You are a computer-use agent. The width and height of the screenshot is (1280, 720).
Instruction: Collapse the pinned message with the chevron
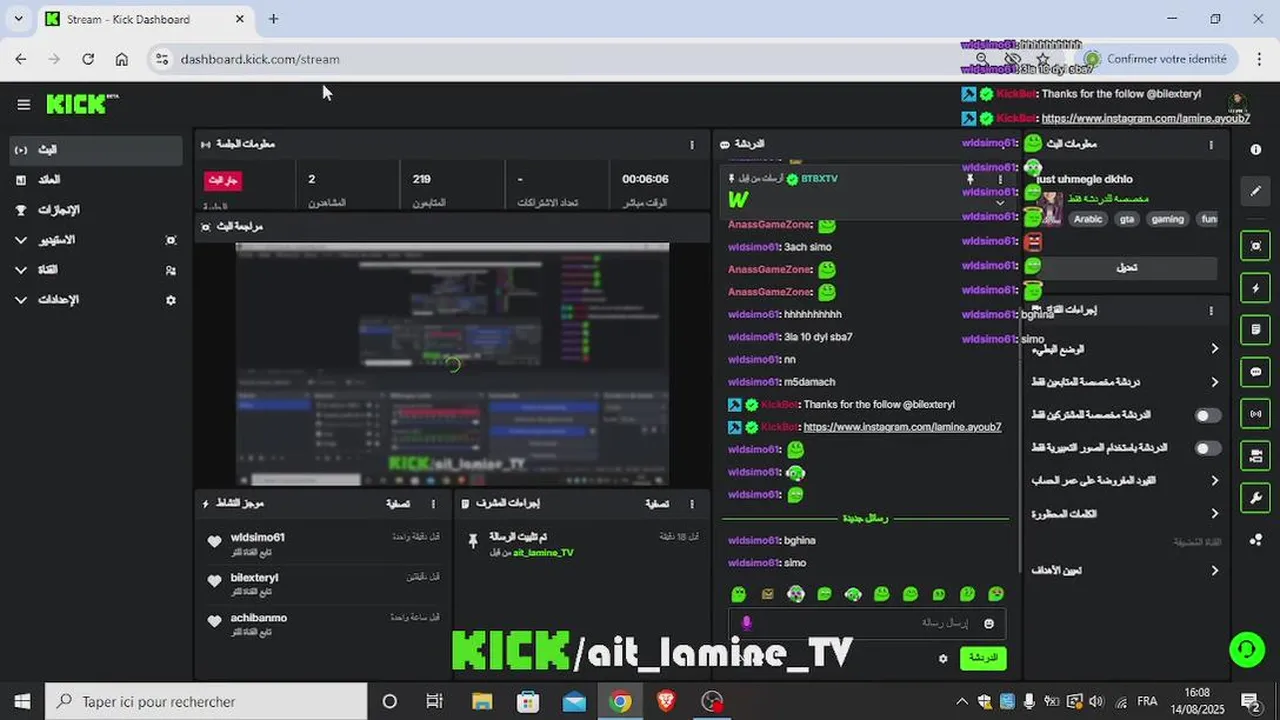[1000, 202]
